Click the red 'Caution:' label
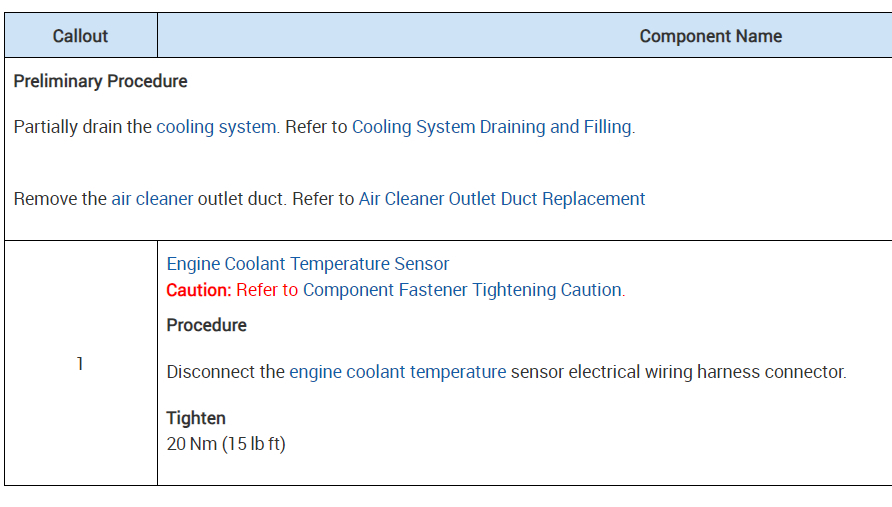Image resolution: width=892 pixels, height=507 pixels. click(x=199, y=290)
